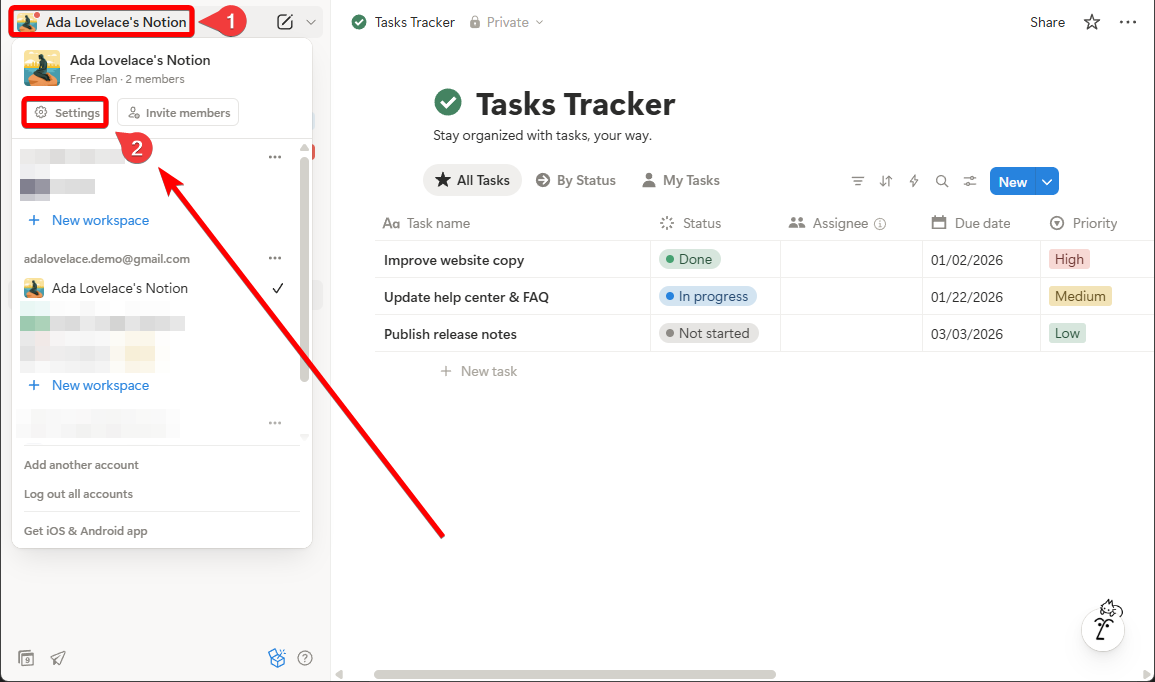Viewport: 1155px width, 682px height.
Task: Click the paper plane icon in sidebar
Action: [x=57, y=658]
